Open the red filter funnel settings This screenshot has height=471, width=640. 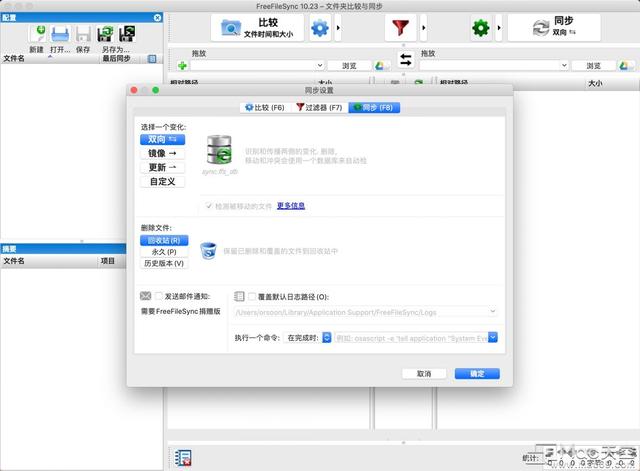pos(400,28)
